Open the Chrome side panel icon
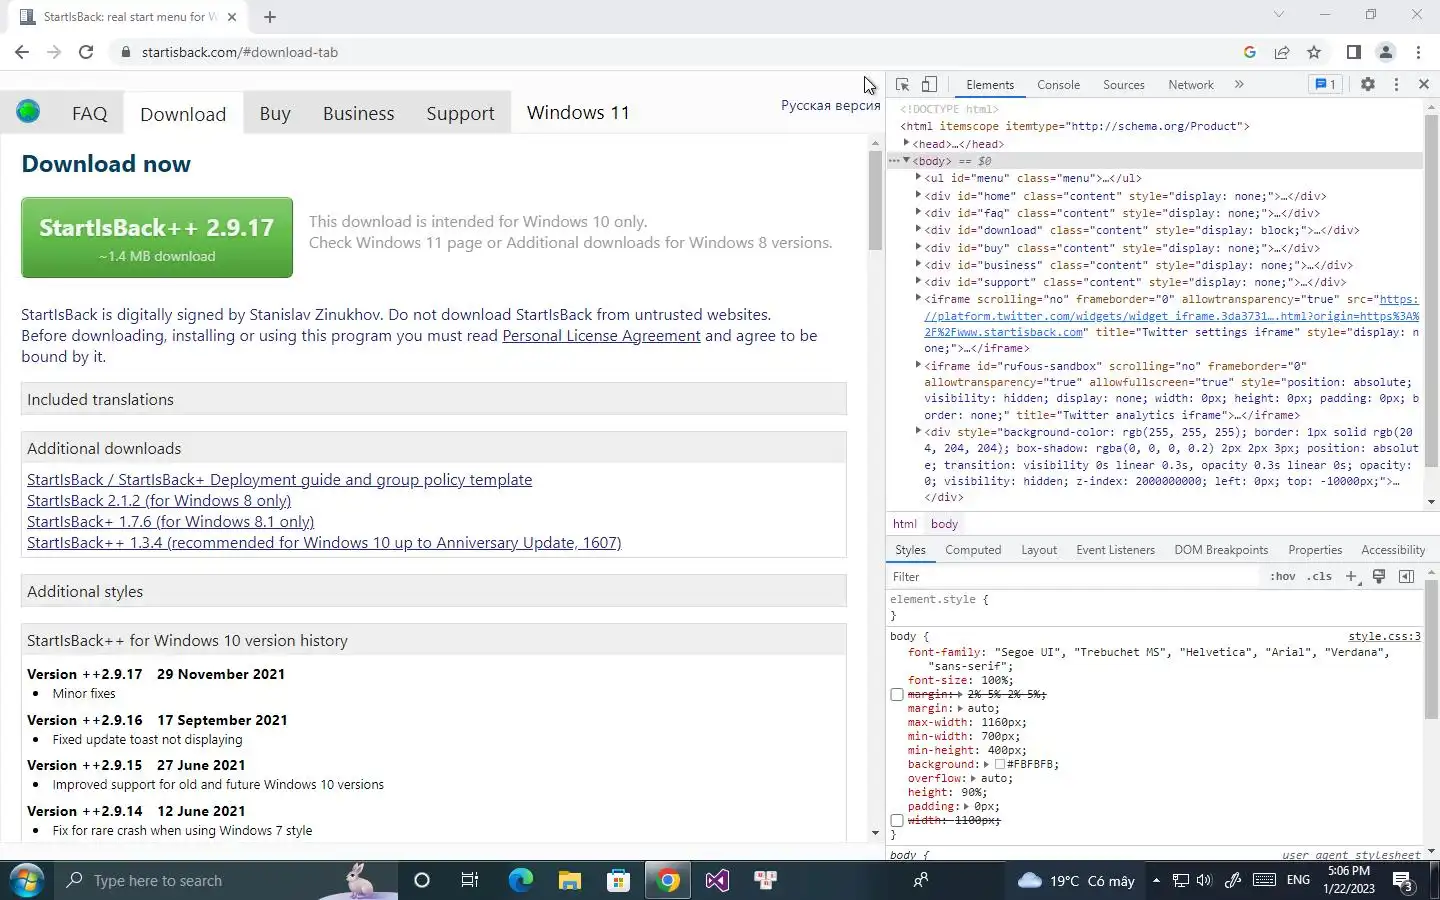 (1353, 52)
